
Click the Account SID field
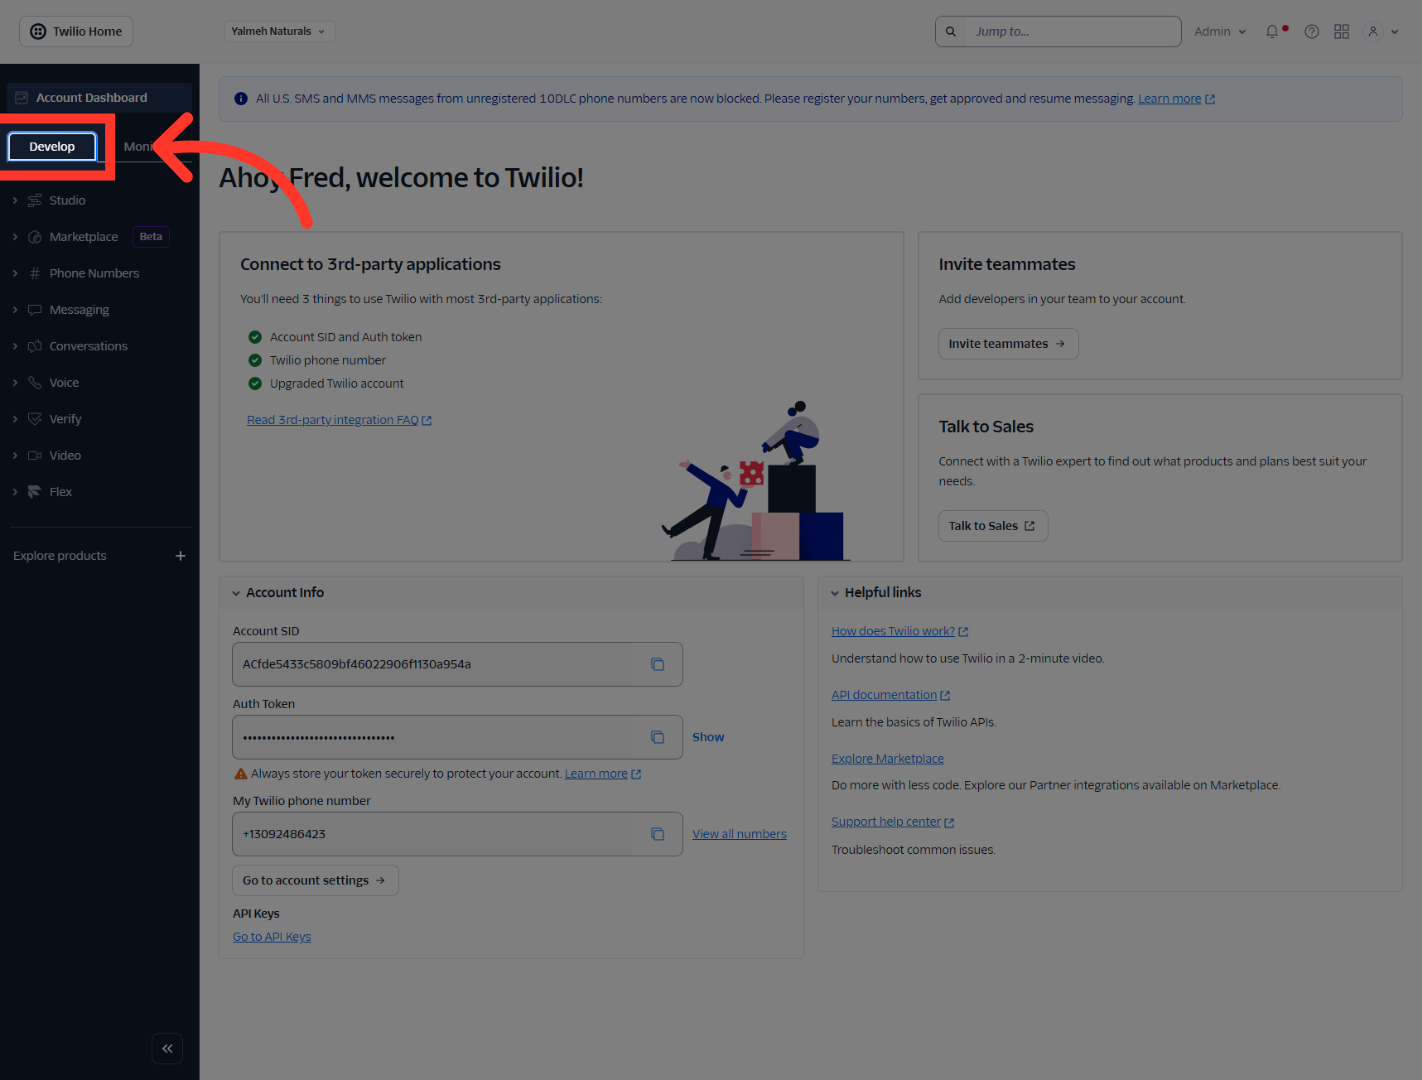point(457,664)
